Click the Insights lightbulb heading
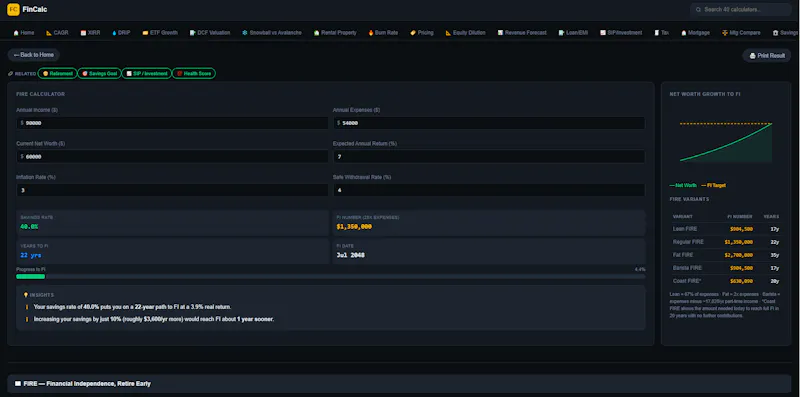The height and width of the screenshot is (397, 800). (38, 295)
